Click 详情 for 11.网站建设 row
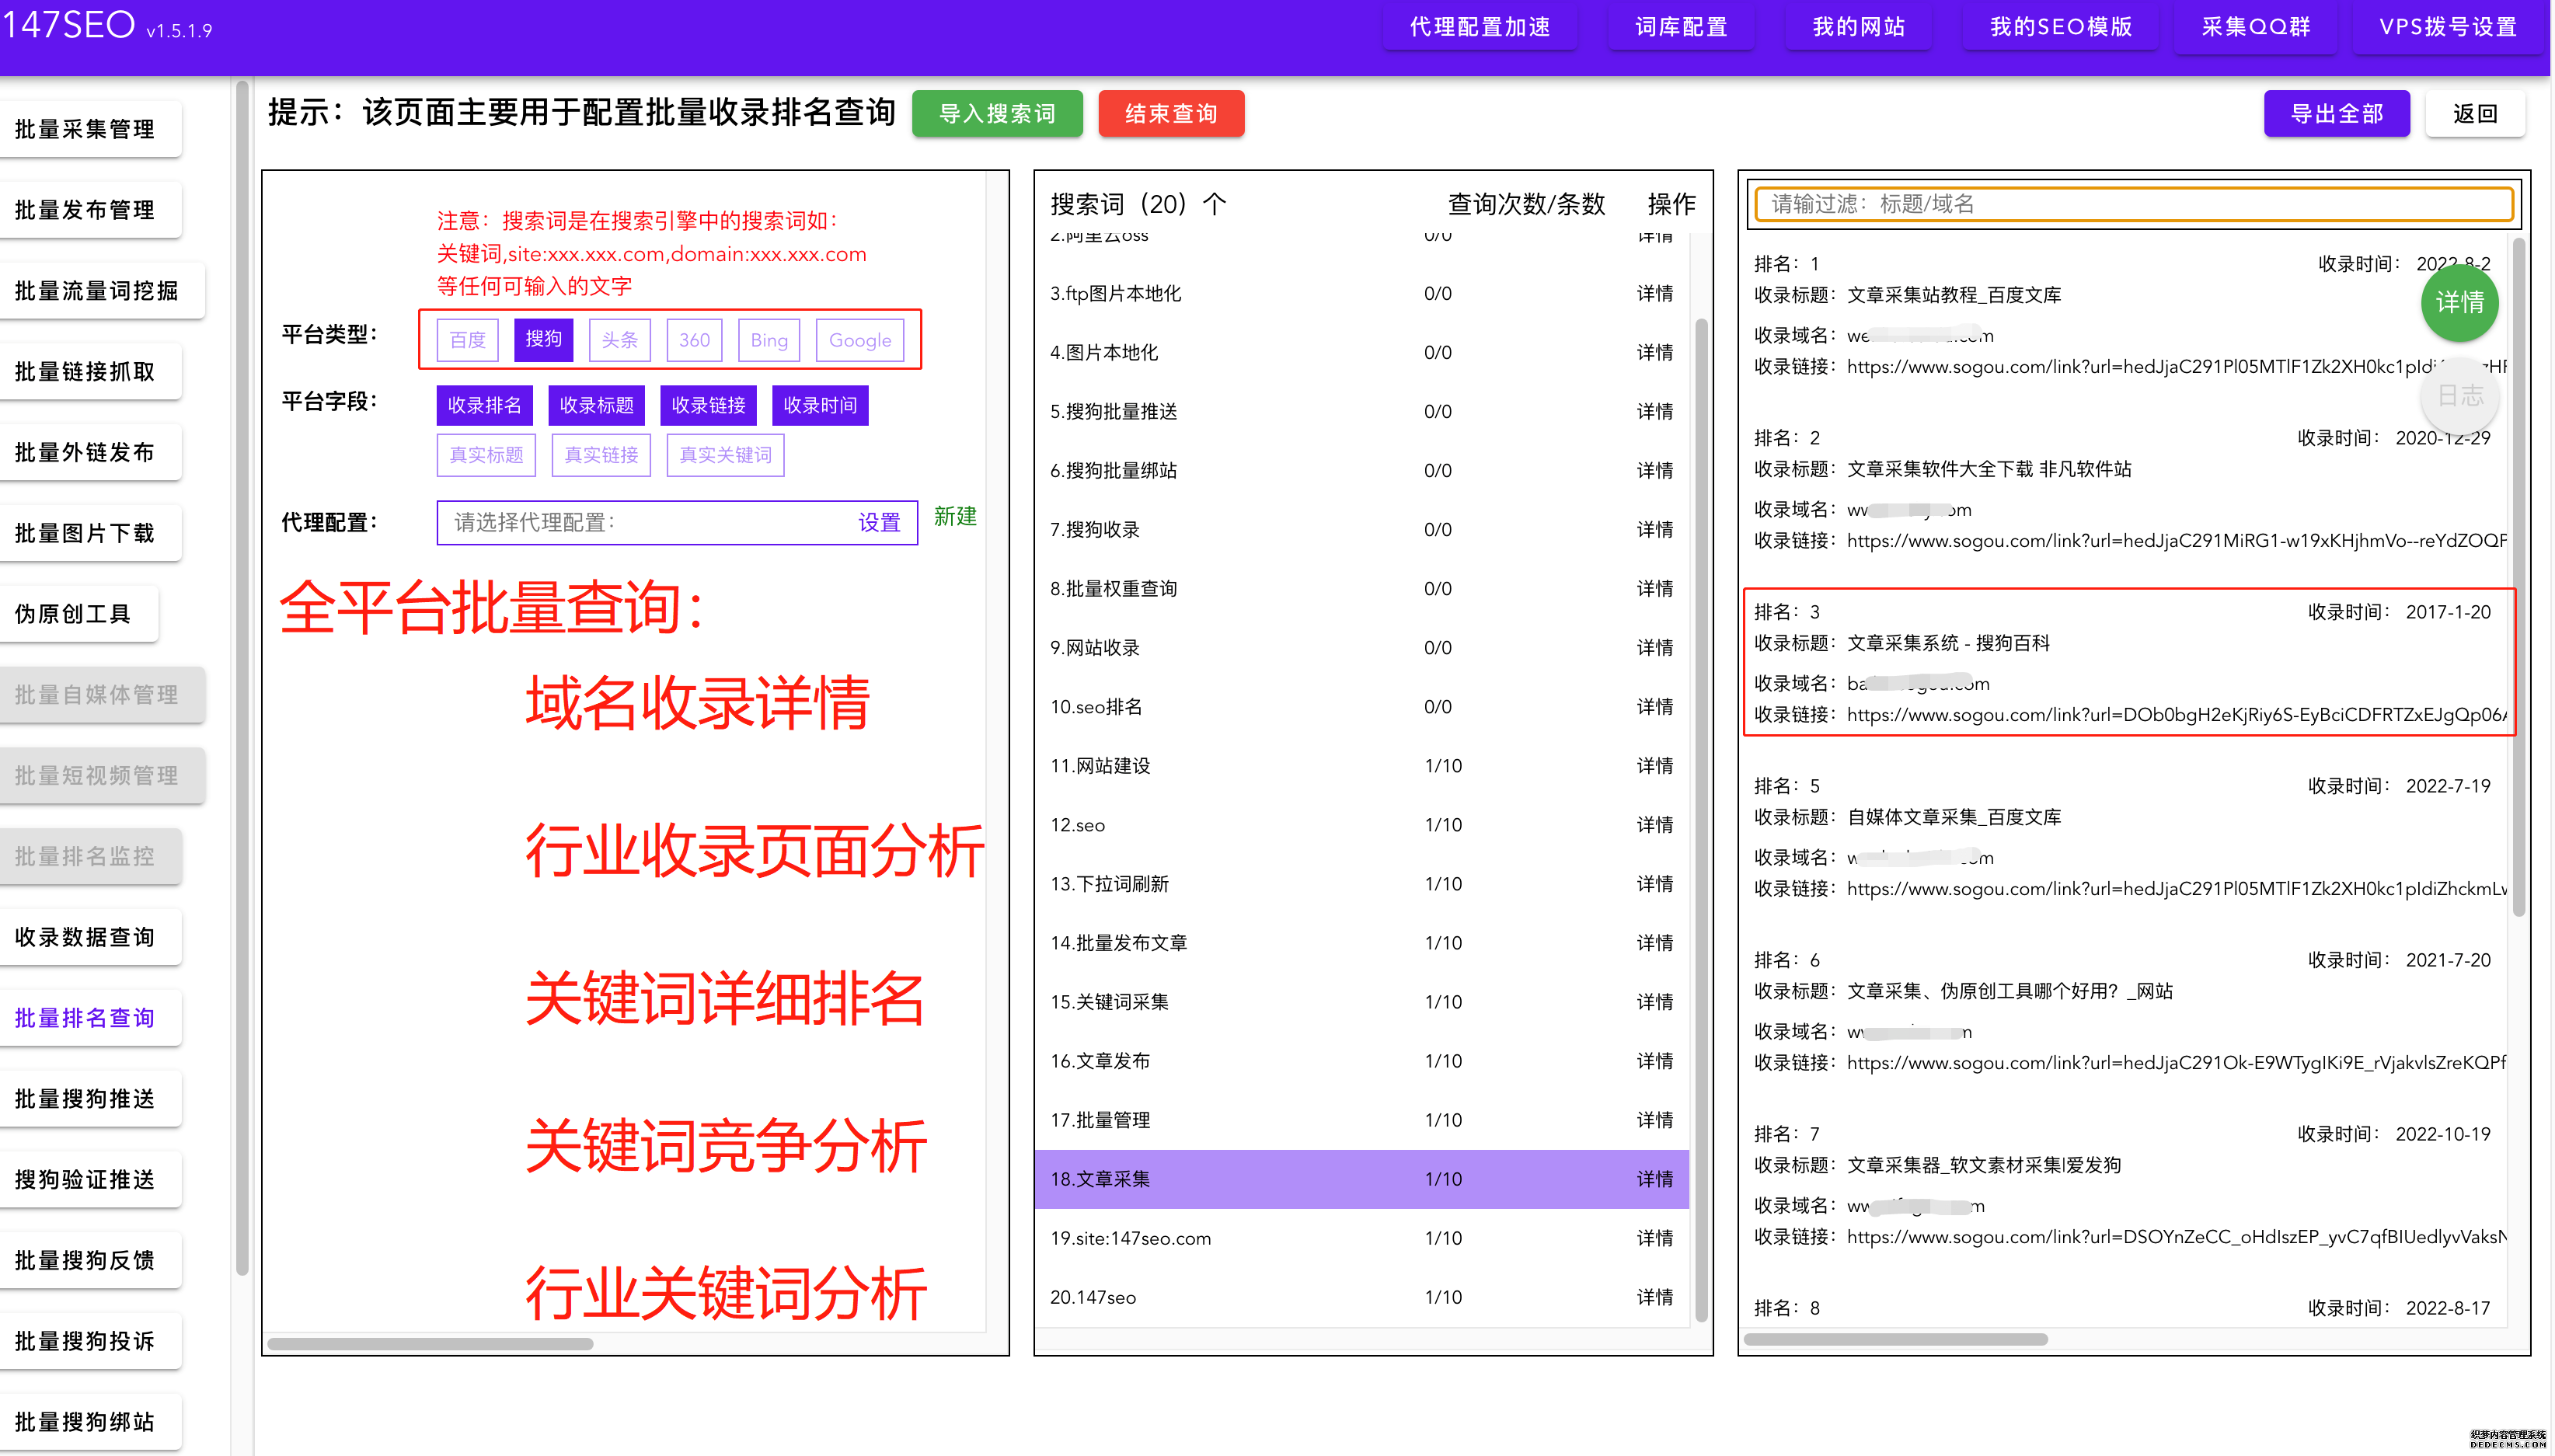 1654,766
